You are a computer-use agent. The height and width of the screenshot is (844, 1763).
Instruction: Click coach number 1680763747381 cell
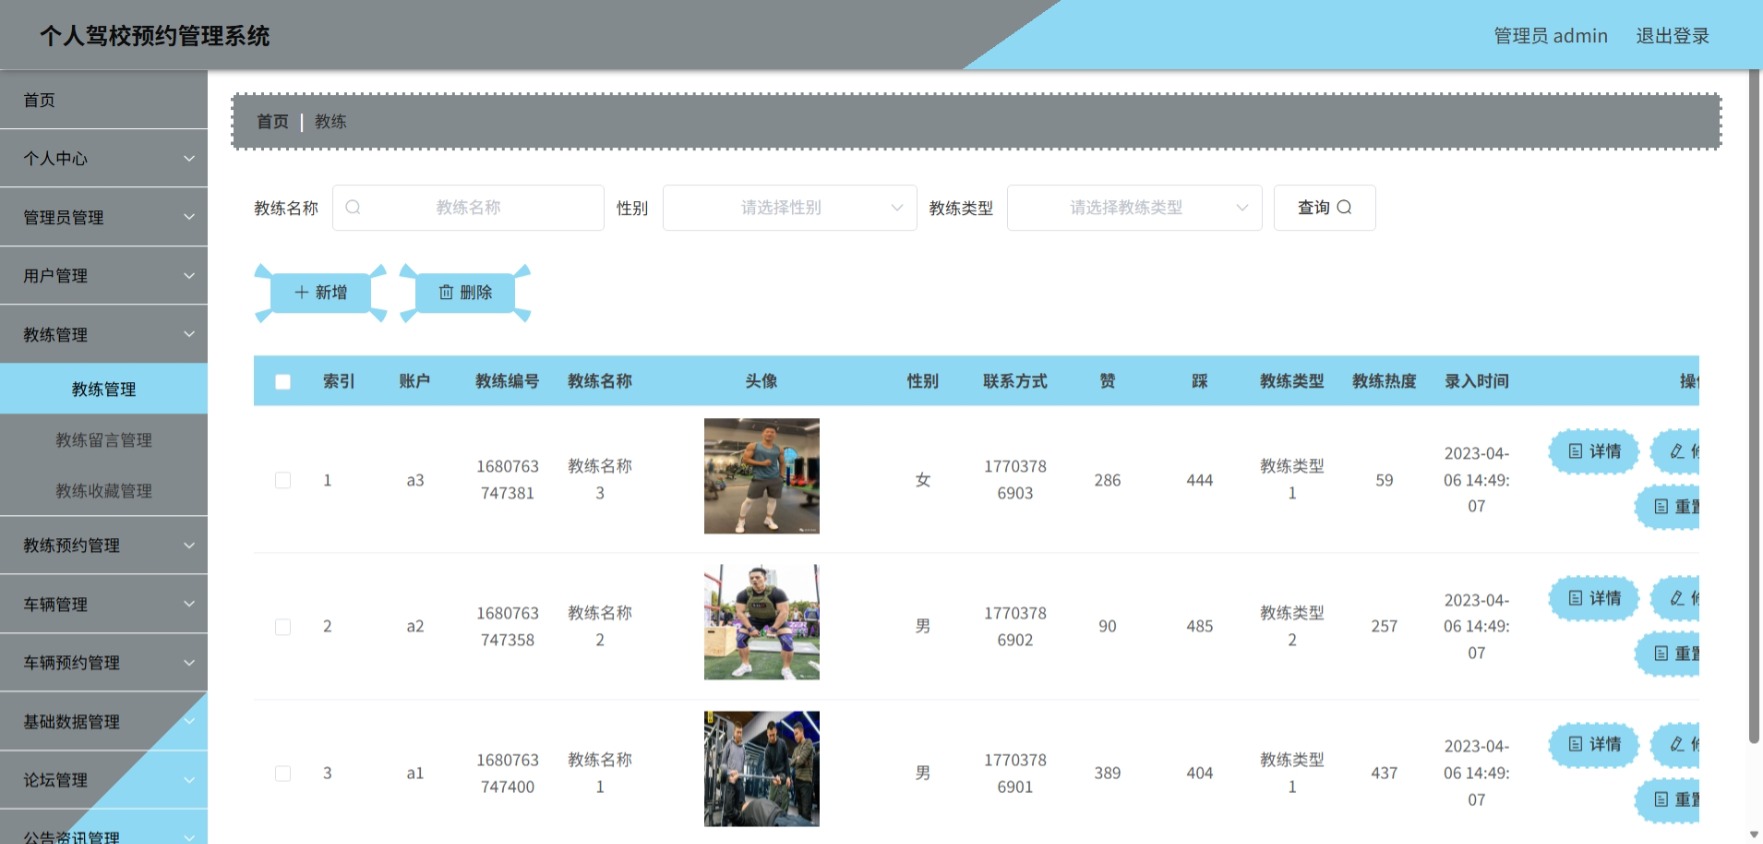click(x=507, y=480)
